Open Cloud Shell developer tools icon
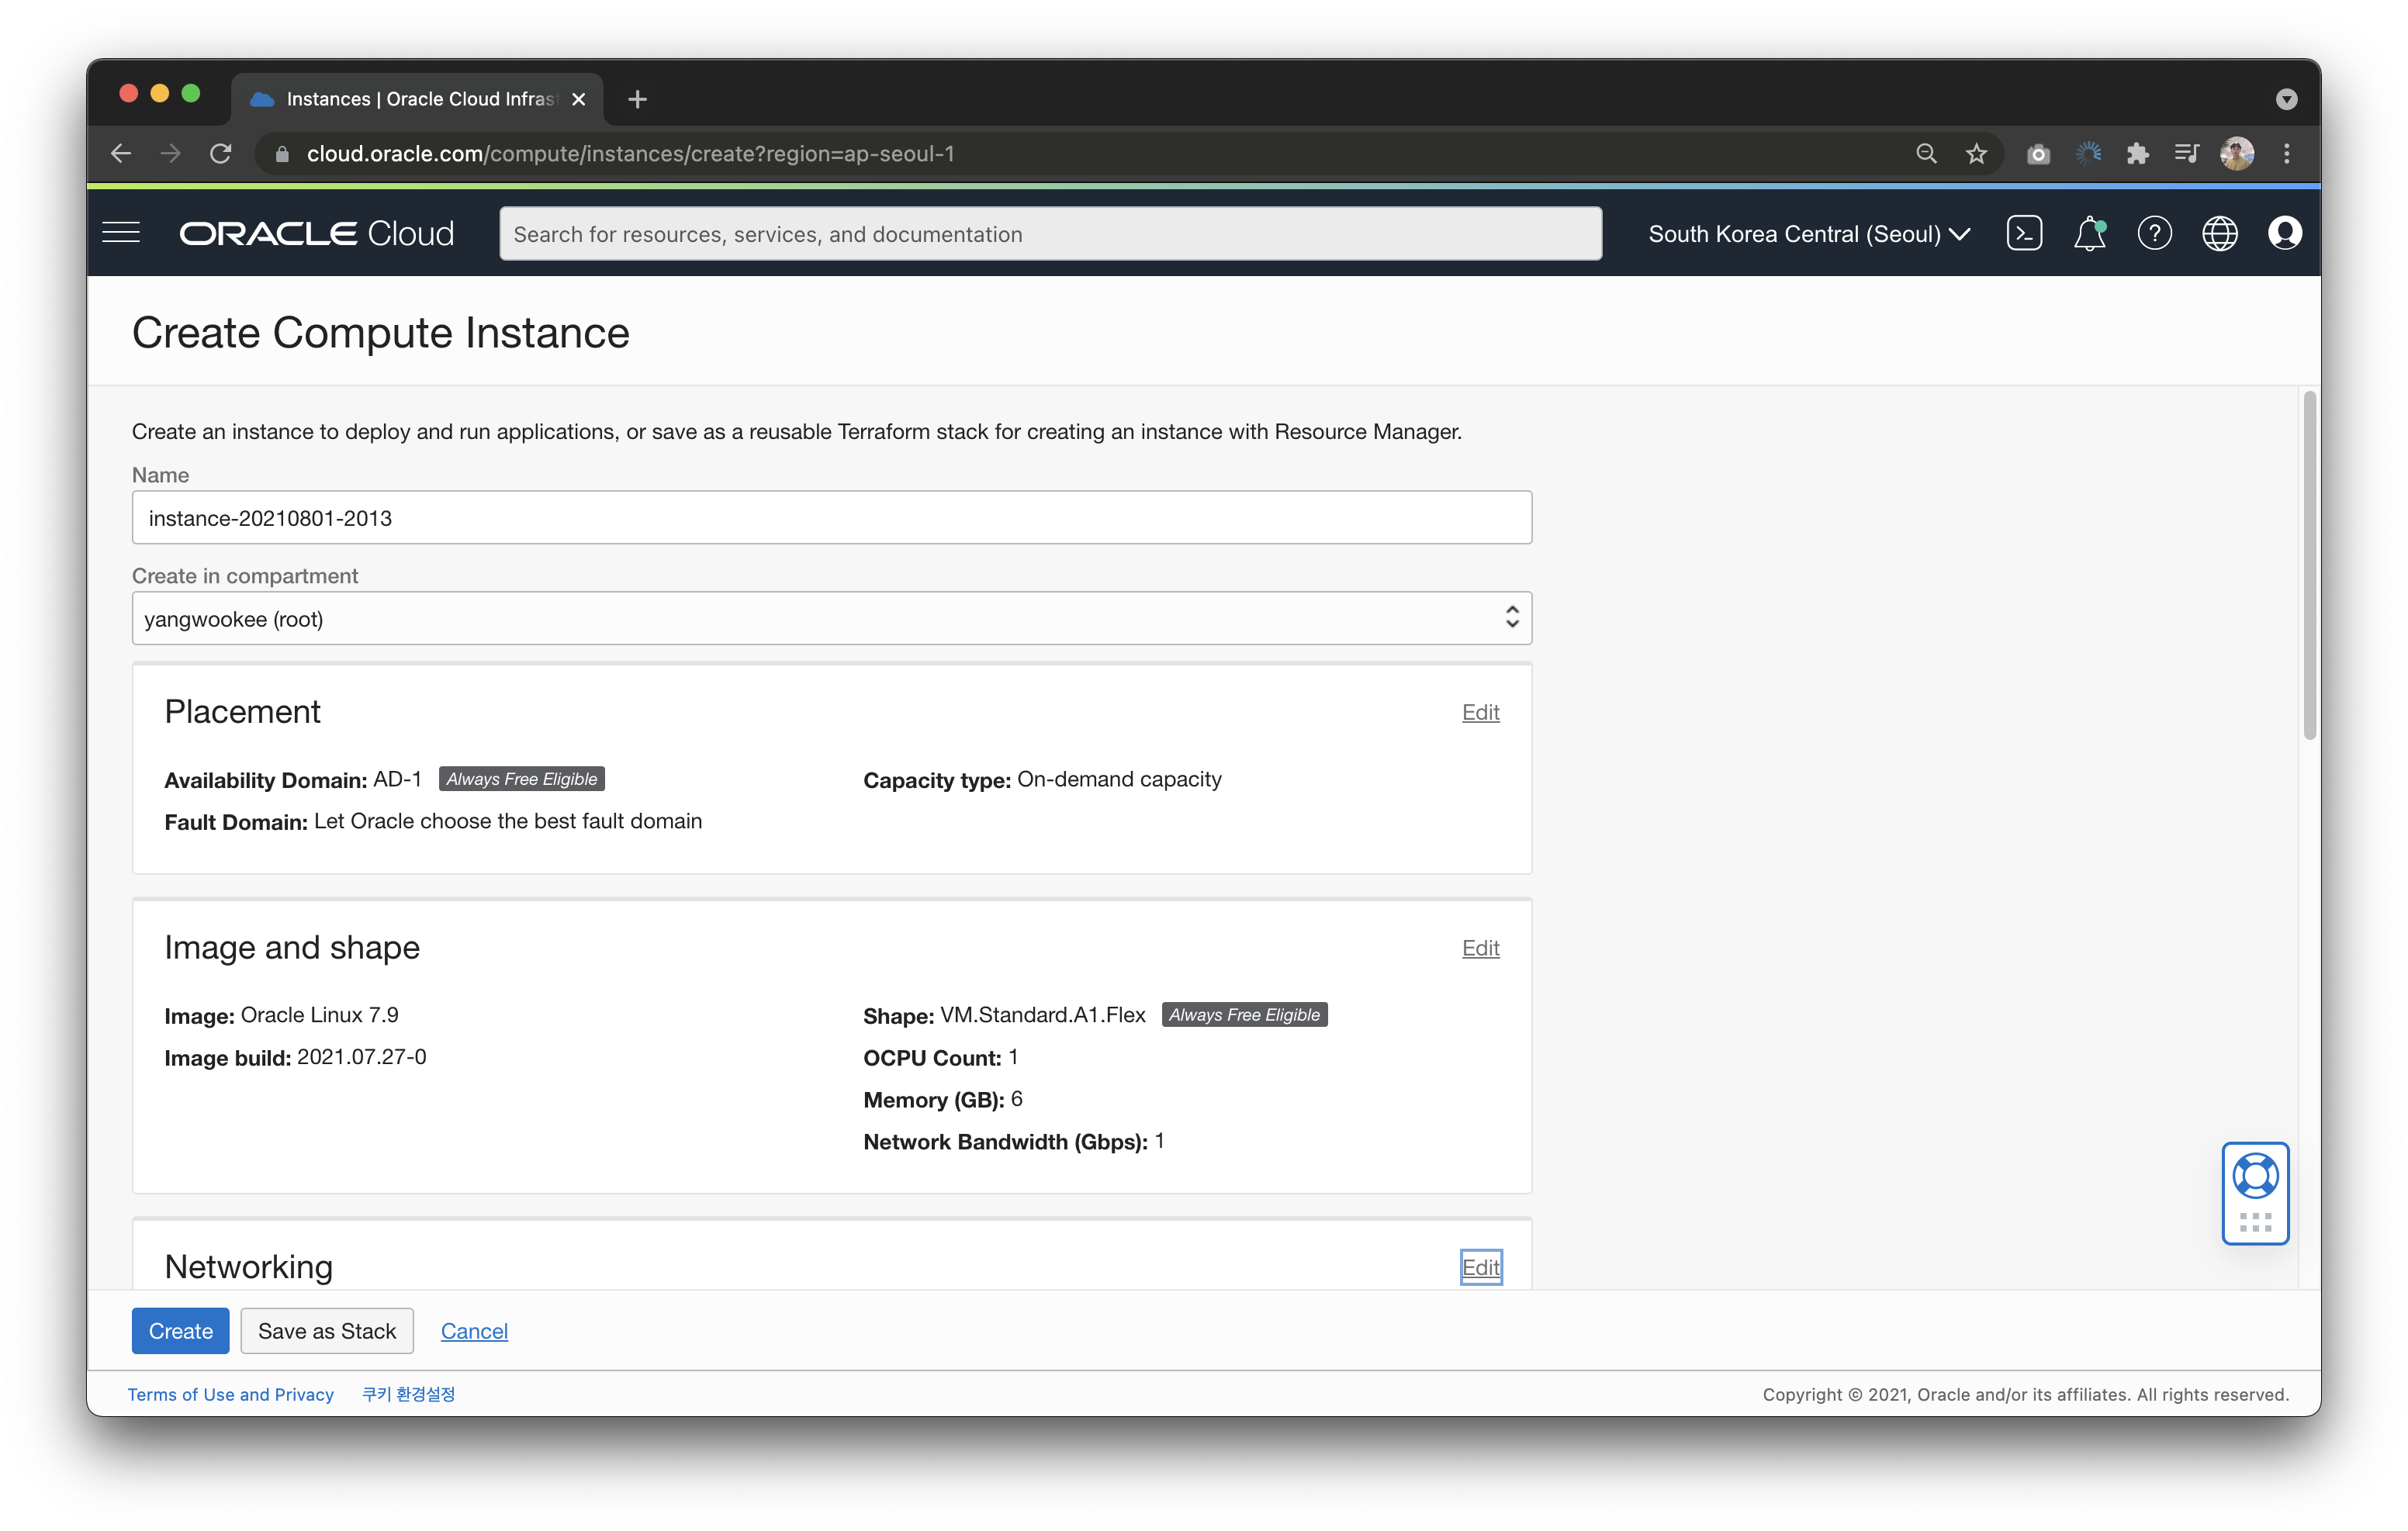The height and width of the screenshot is (1531, 2408). pyautogui.click(x=2024, y=233)
